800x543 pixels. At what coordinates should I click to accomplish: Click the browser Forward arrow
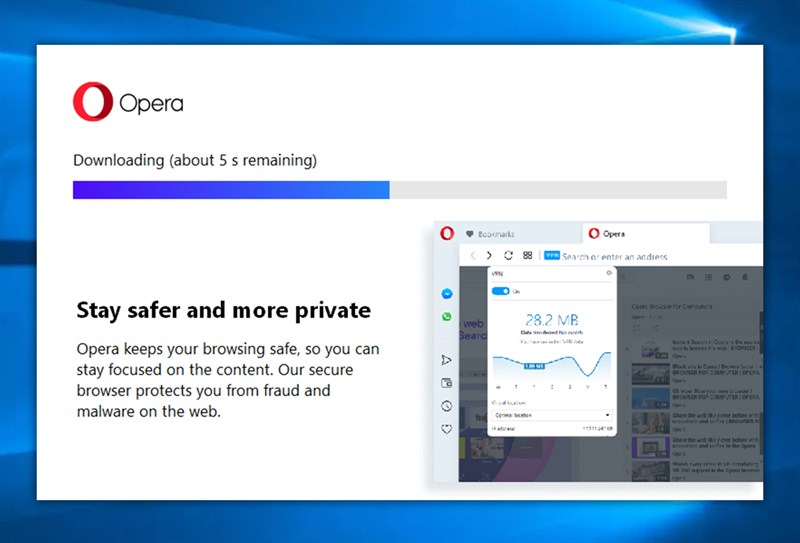click(489, 255)
